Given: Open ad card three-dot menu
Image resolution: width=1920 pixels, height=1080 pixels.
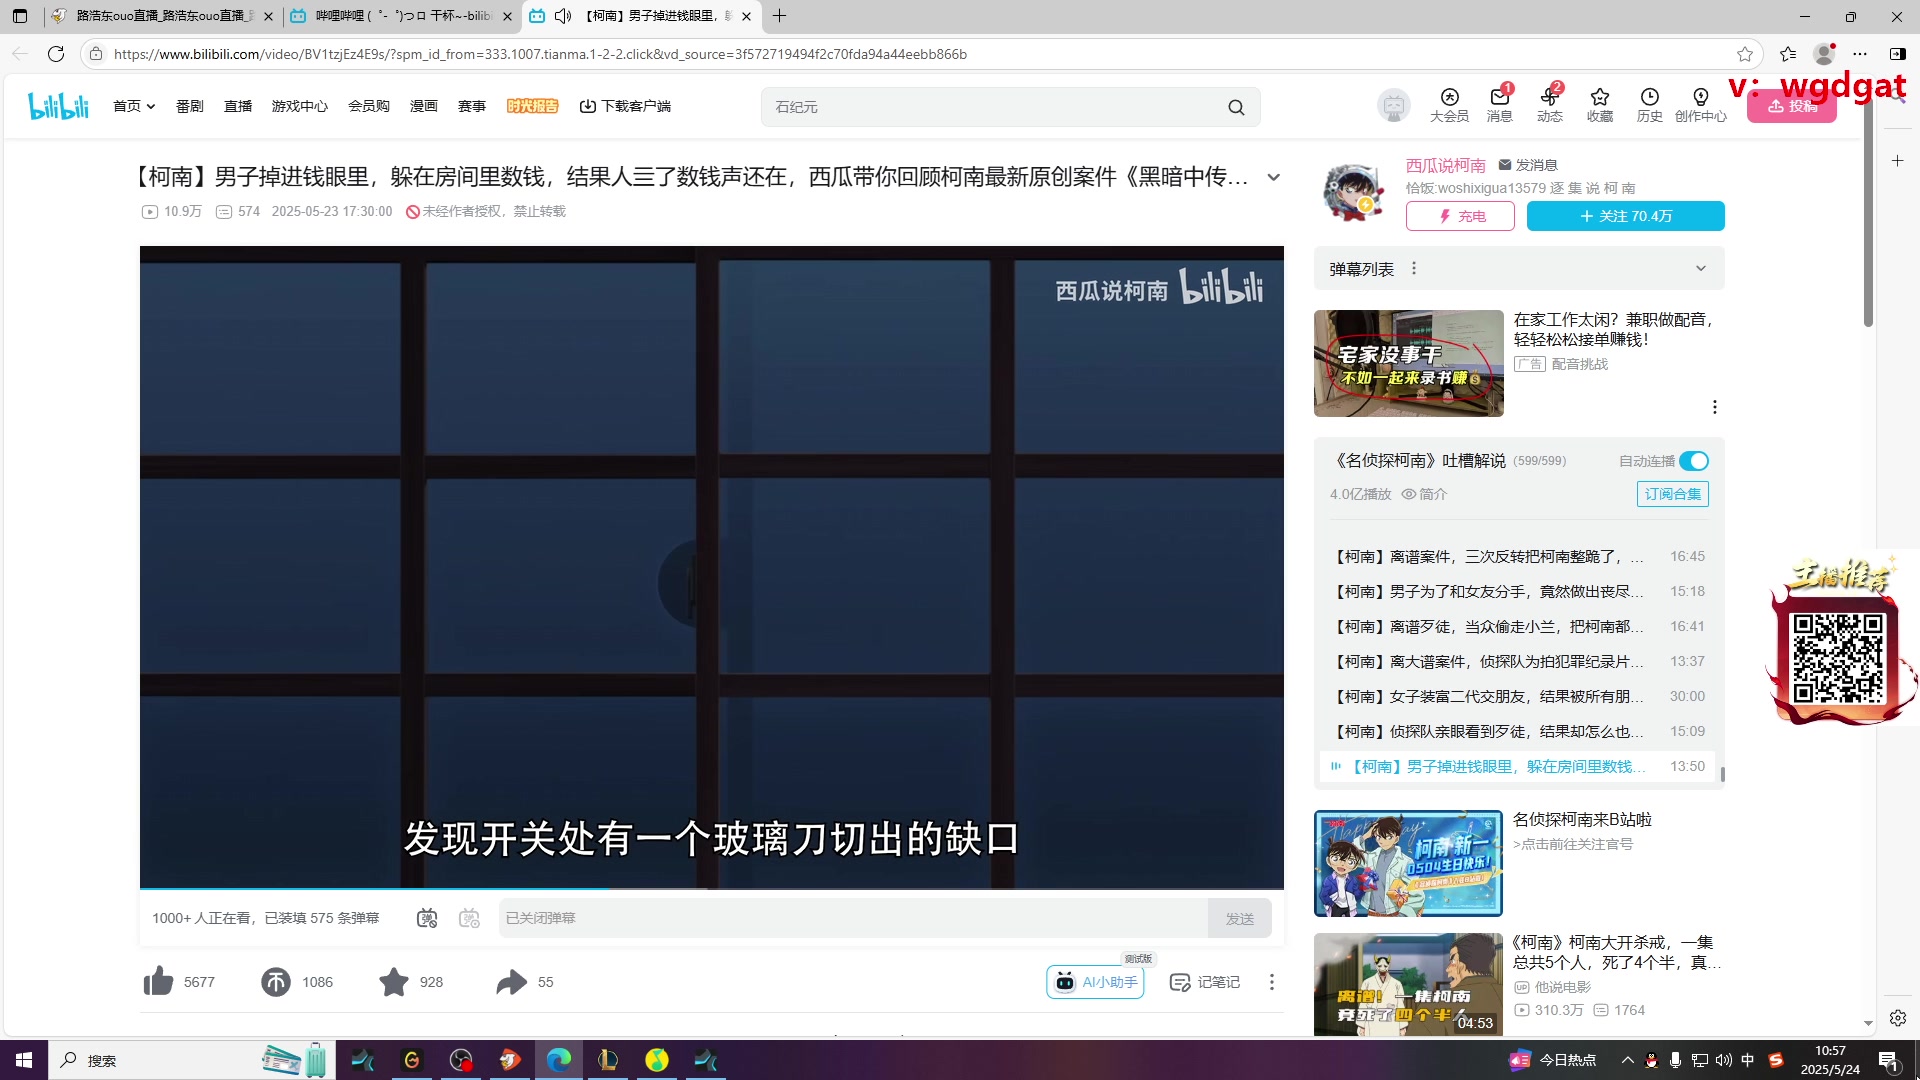Looking at the screenshot, I should pos(1714,407).
